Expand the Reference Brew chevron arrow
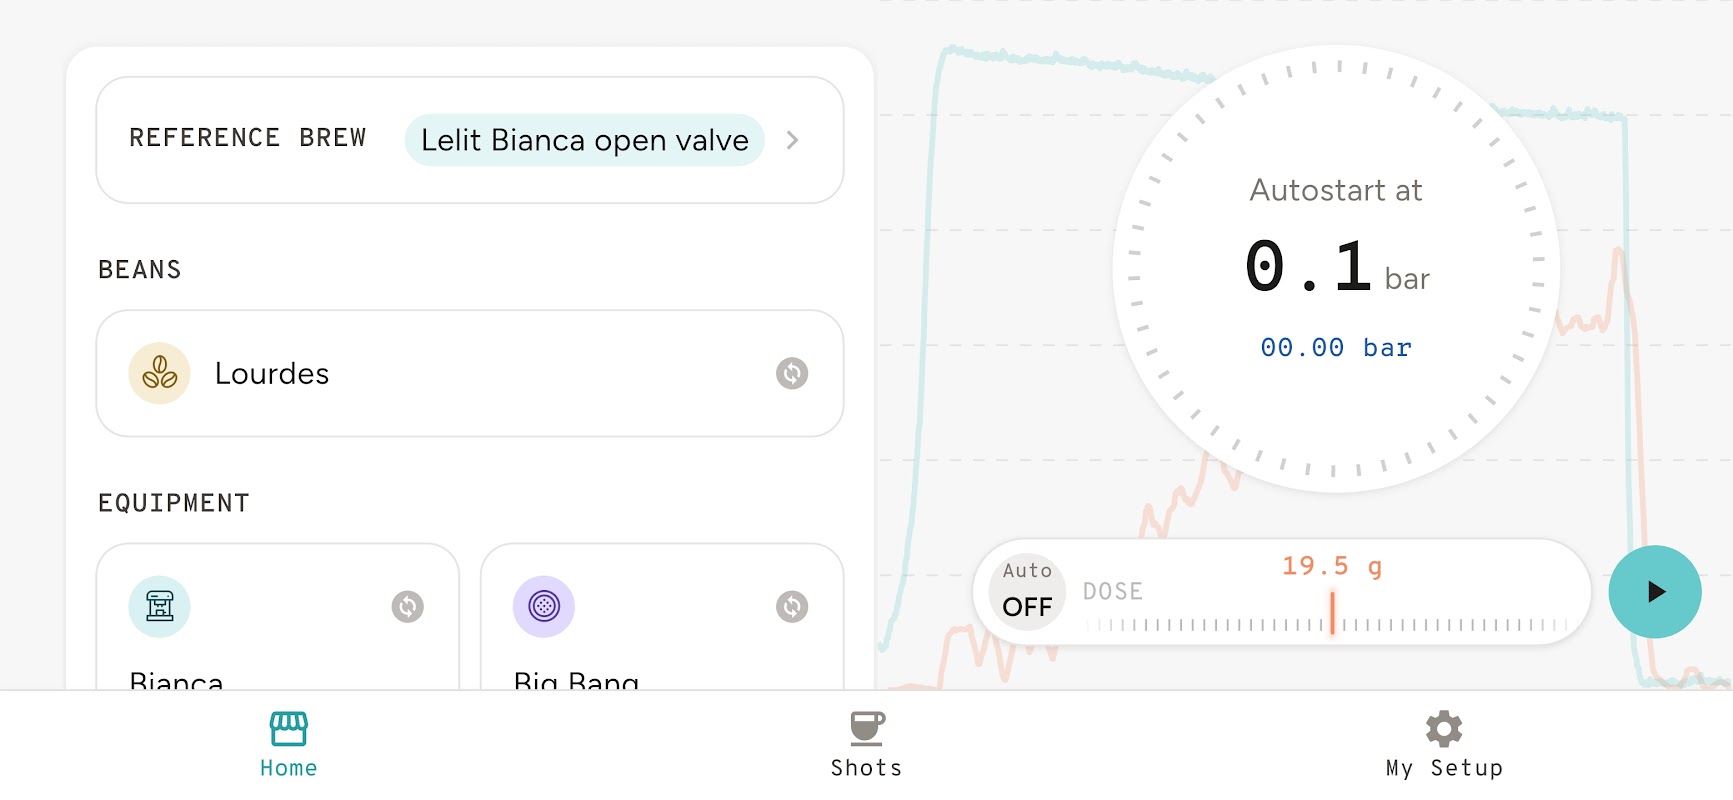The width and height of the screenshot is (1733, 800). tap(792, 140)
